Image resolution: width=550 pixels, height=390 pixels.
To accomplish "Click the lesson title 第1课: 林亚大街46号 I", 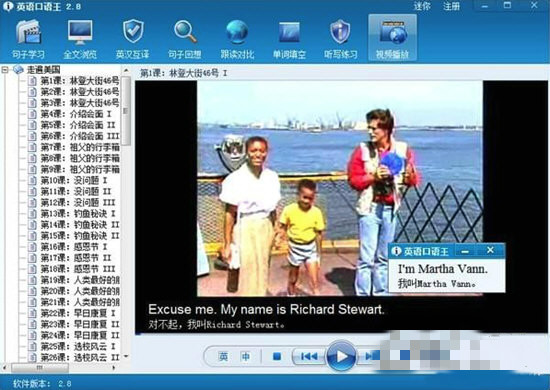I will click(183, 73).
